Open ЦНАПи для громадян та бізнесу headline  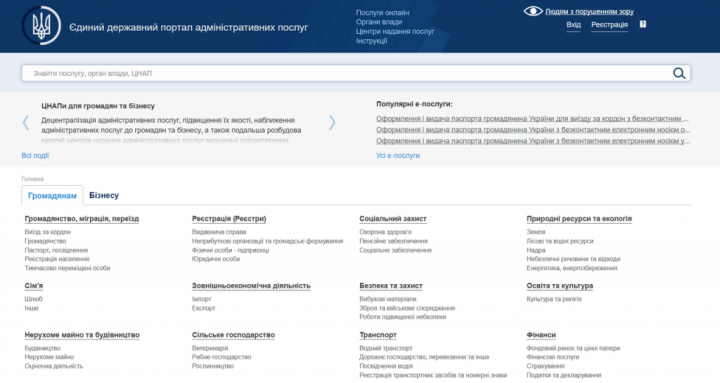tap(98, 106)
